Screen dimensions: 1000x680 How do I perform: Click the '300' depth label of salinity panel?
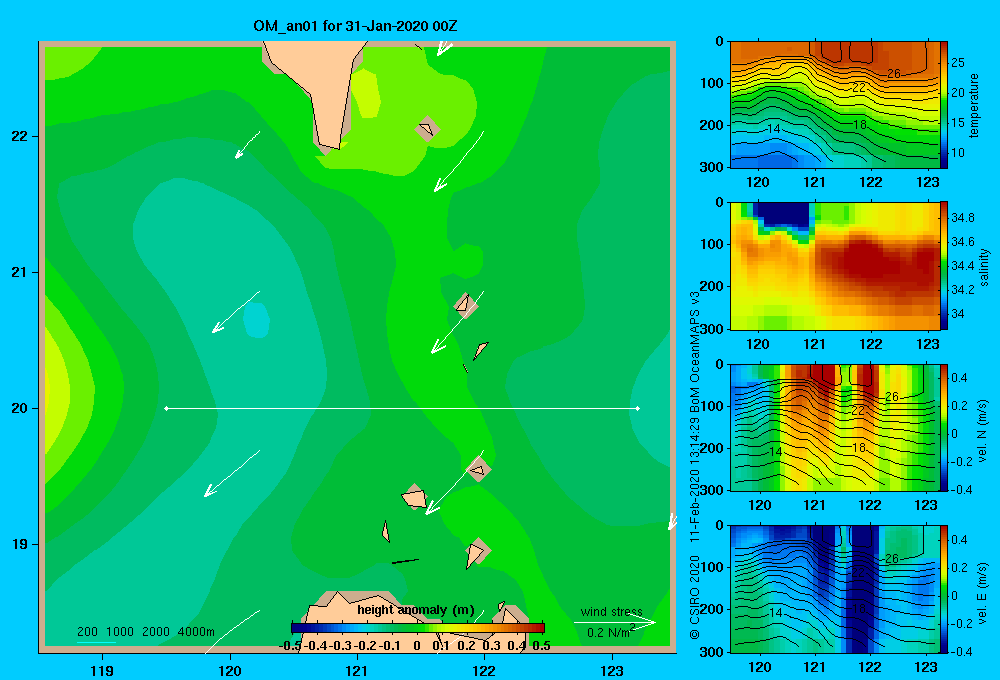tap(712, 329)
